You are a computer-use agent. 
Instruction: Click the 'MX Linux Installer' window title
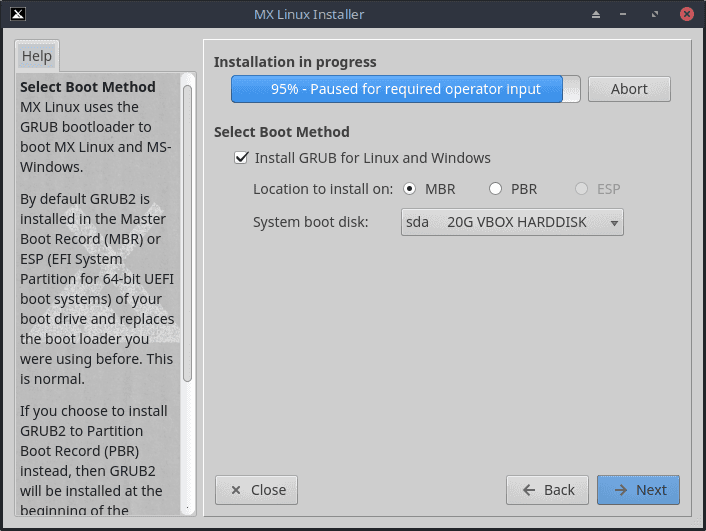pyautogui.click(x=309, y=14)
